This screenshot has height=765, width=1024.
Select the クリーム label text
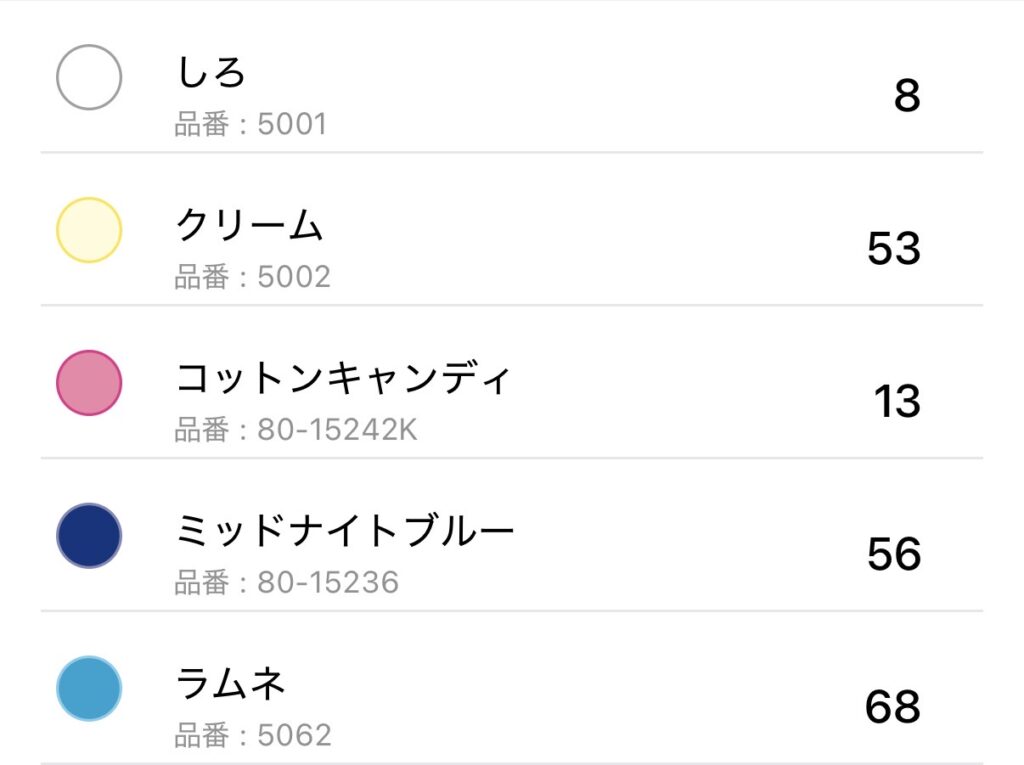tap(250, 226)
